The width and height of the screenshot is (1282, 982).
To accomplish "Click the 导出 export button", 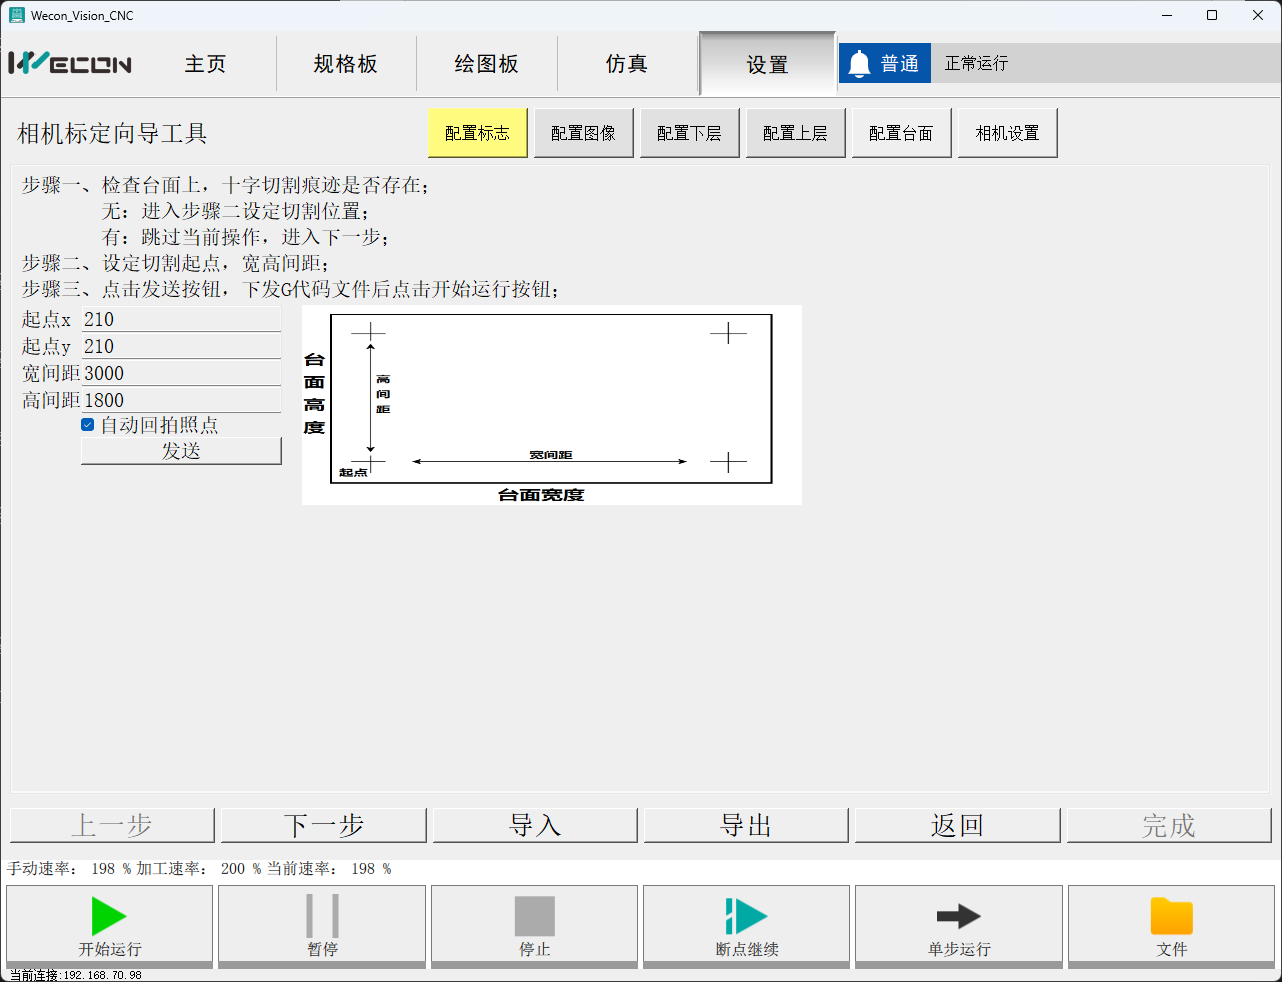I will pos(746,825).
